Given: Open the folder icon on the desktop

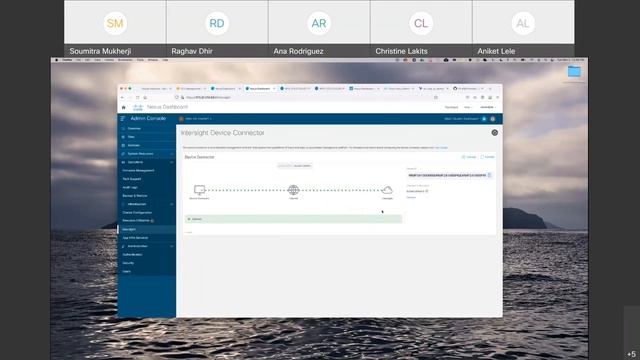Looking at the screenshot, I should coord(574,71).
